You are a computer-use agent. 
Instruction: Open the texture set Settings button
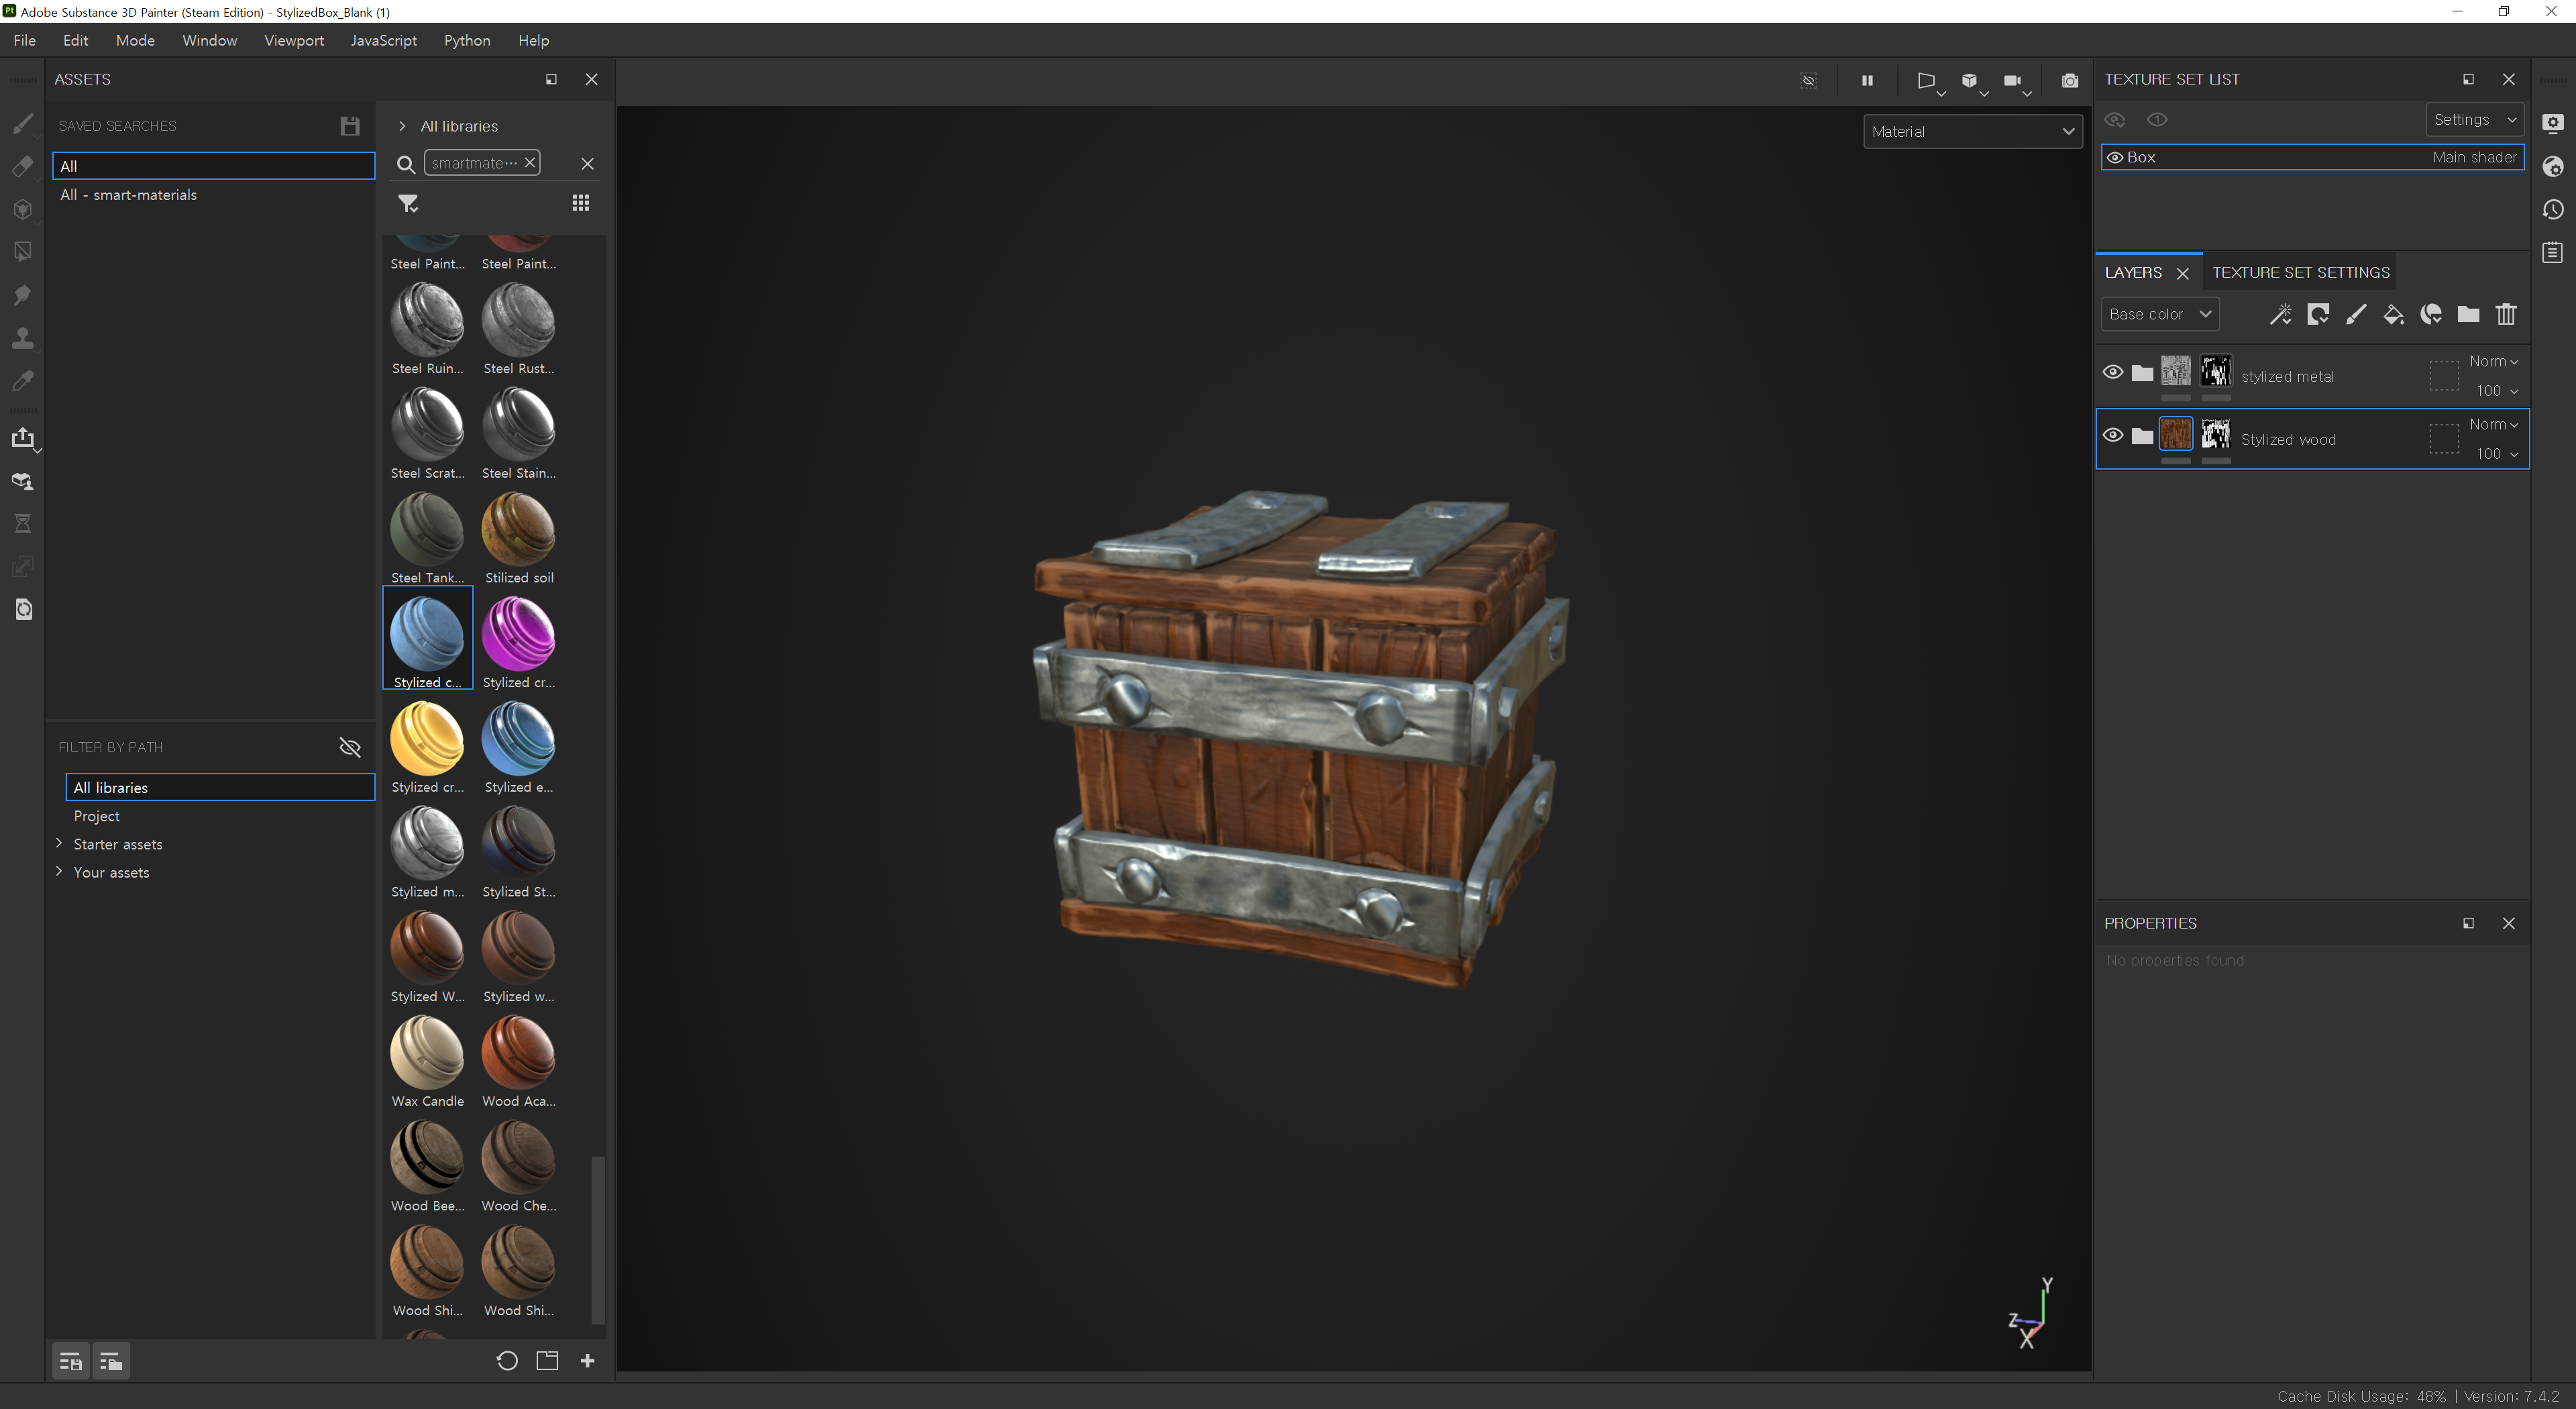(2474, 119)
